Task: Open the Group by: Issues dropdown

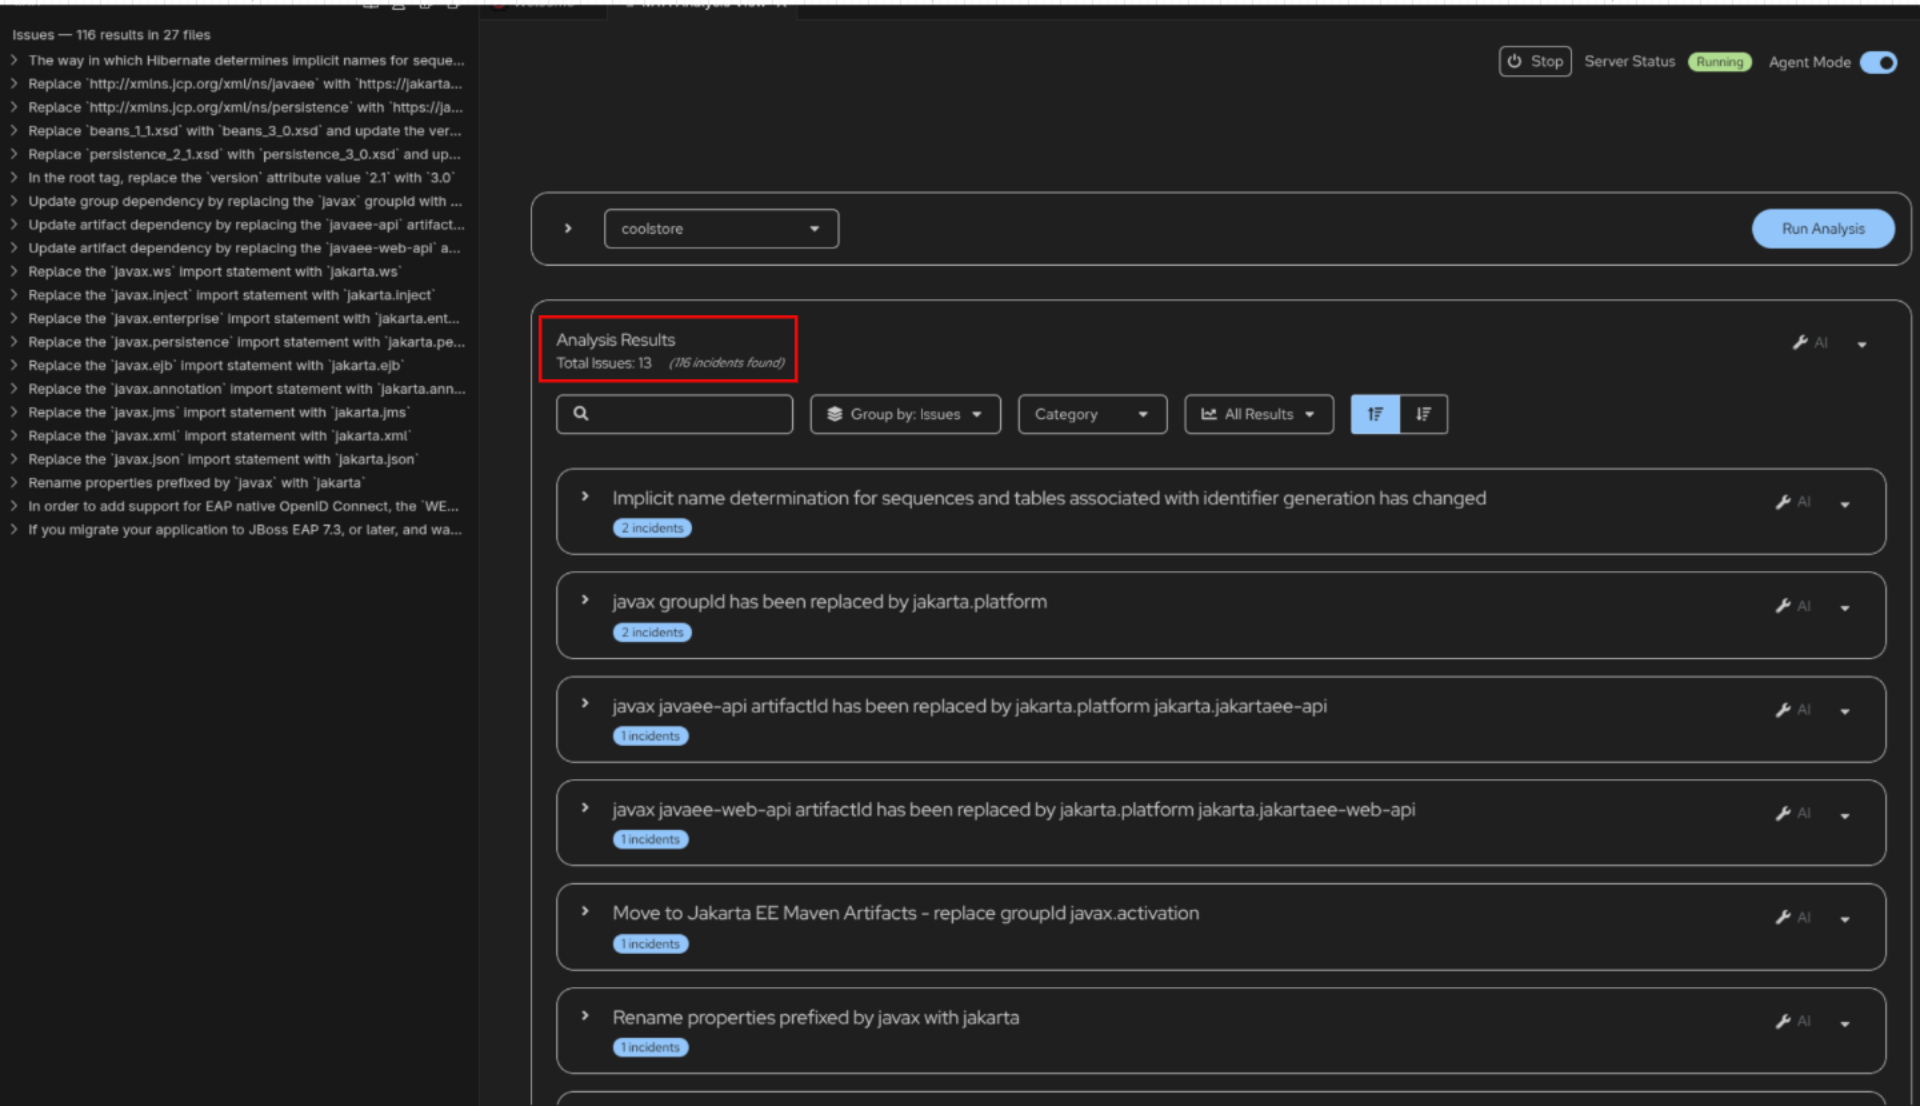Action: pos(905,414)
